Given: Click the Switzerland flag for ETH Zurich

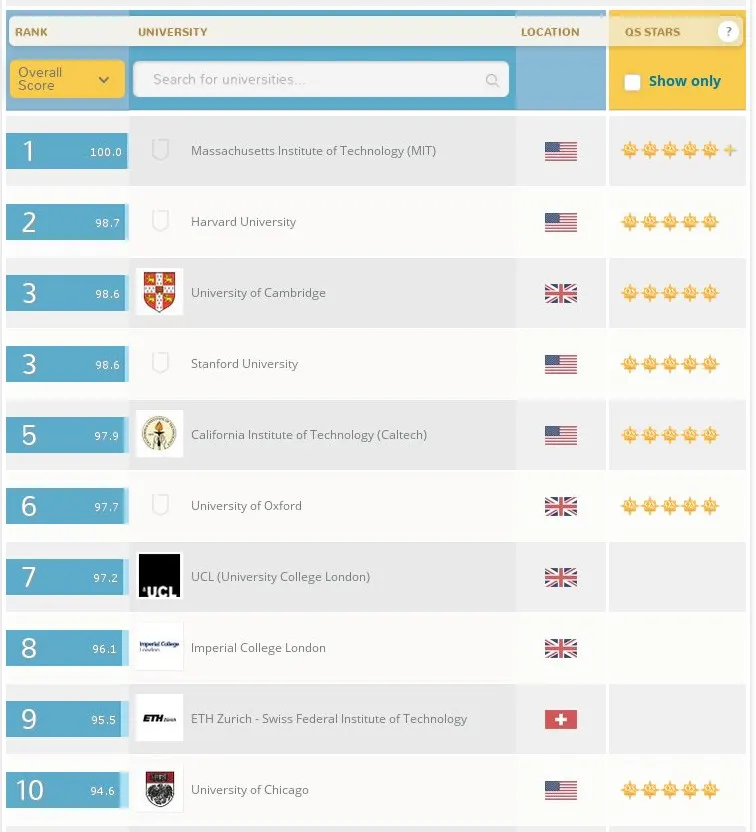Looking at the screenshot, I should point(561,719).
